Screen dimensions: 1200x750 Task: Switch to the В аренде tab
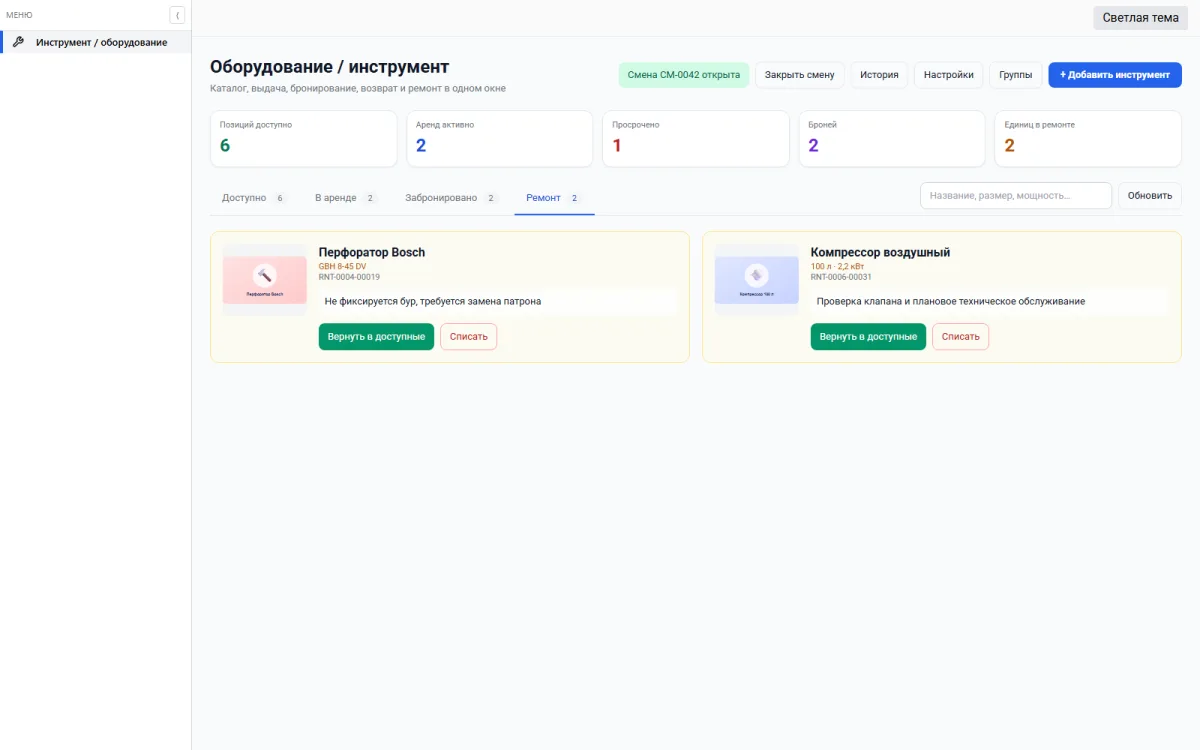(x=345, y=198)
